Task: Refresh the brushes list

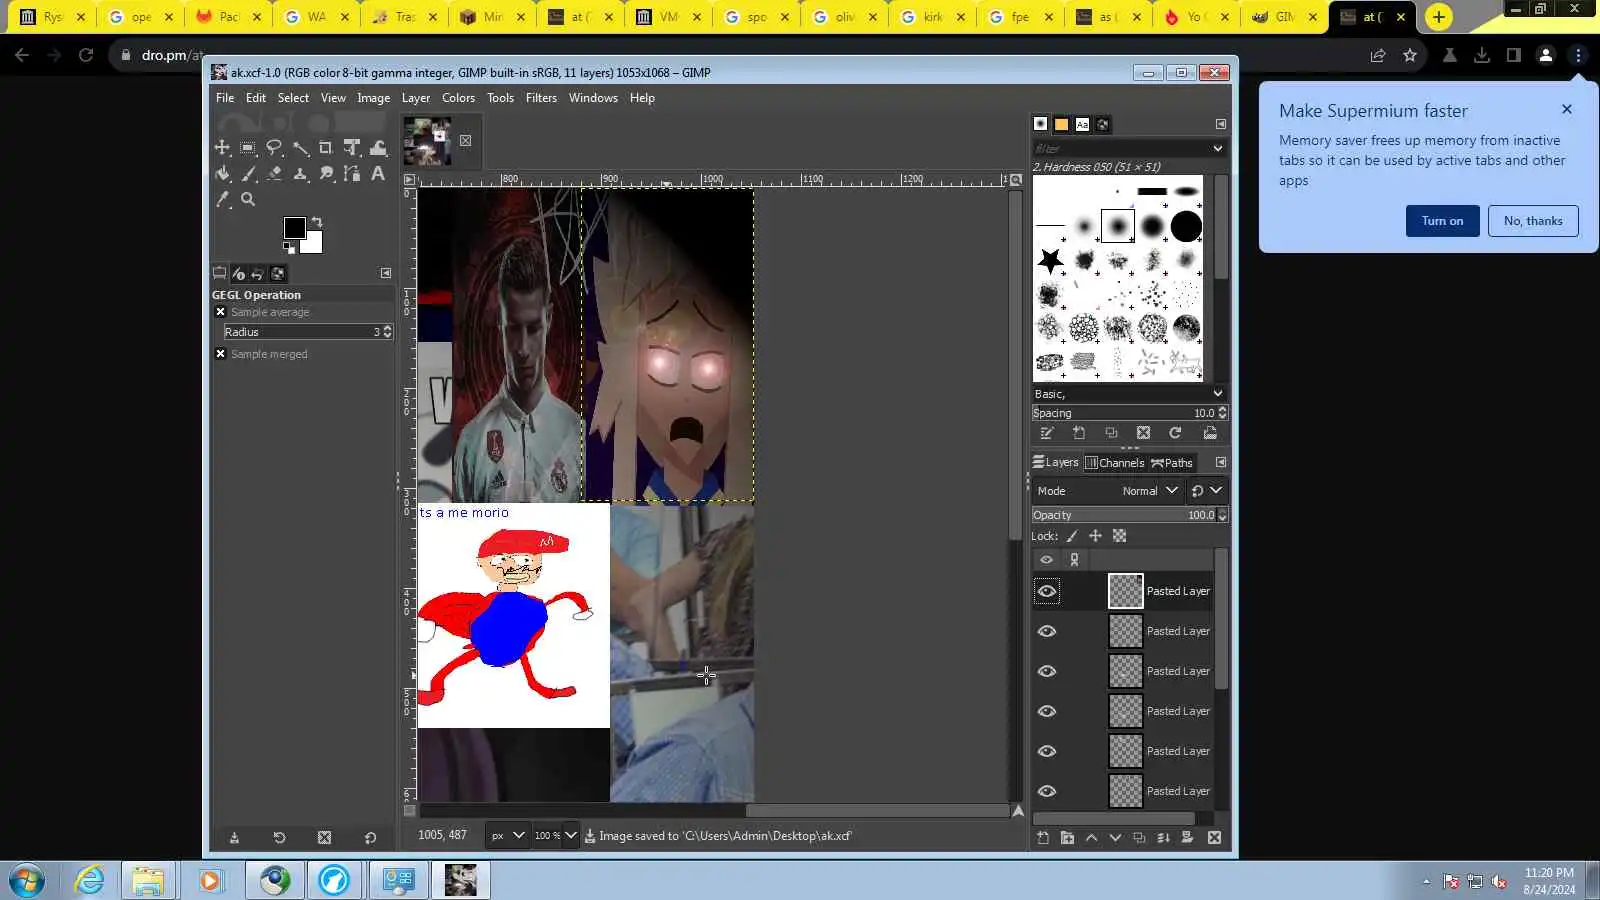Action: click(1175, 433)
